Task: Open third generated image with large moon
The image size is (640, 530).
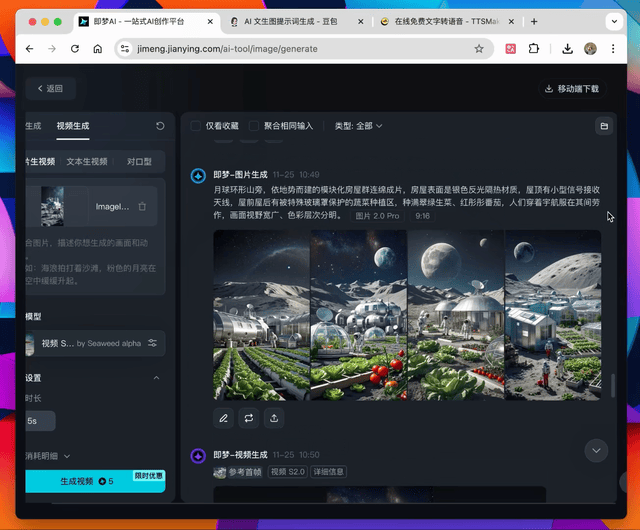Action: coord(456,315)
